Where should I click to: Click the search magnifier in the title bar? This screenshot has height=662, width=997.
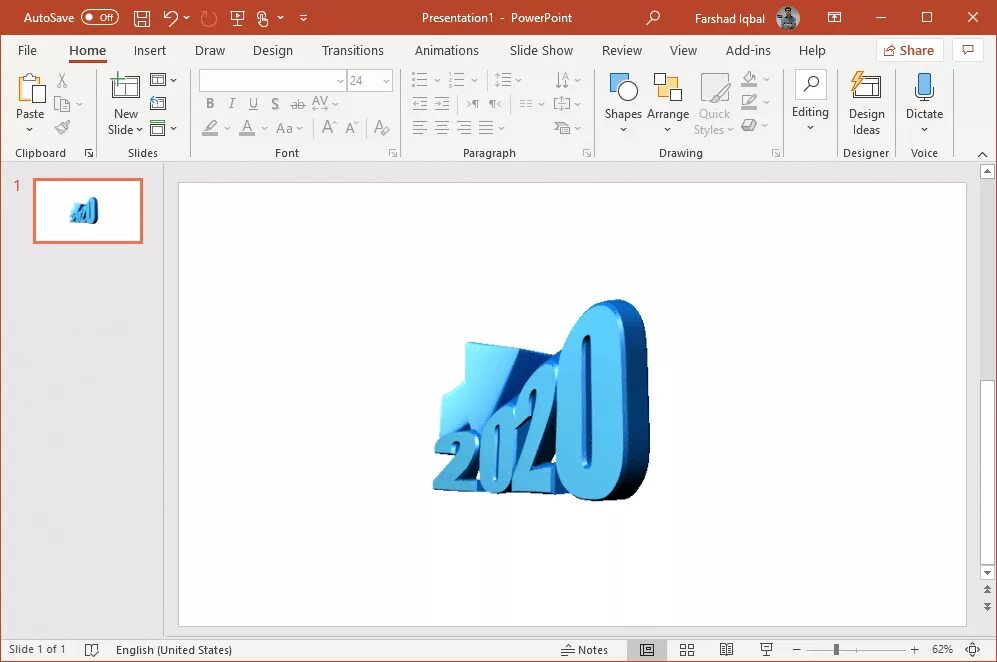(652, 18)
